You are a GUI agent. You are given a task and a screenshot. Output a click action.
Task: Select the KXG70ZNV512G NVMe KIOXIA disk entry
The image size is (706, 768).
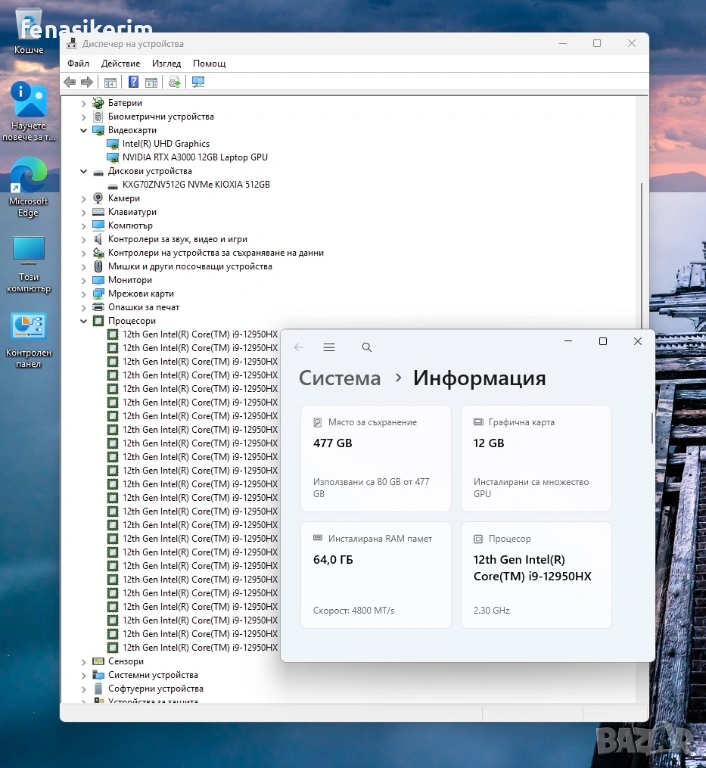195,185
